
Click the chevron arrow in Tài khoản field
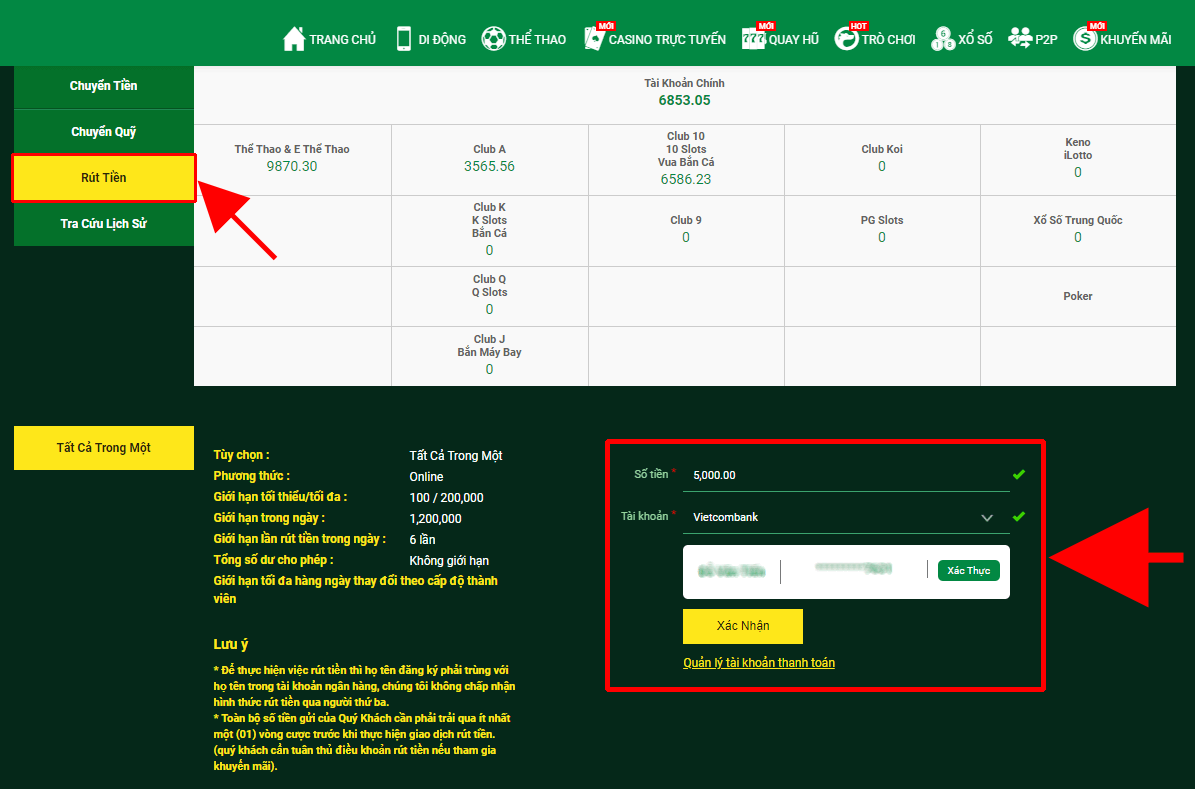pos(987,518)
